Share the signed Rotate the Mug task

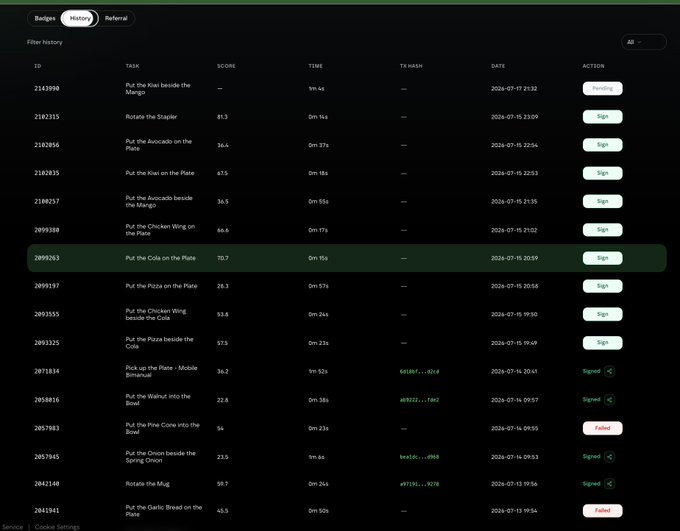pos(609,484)
